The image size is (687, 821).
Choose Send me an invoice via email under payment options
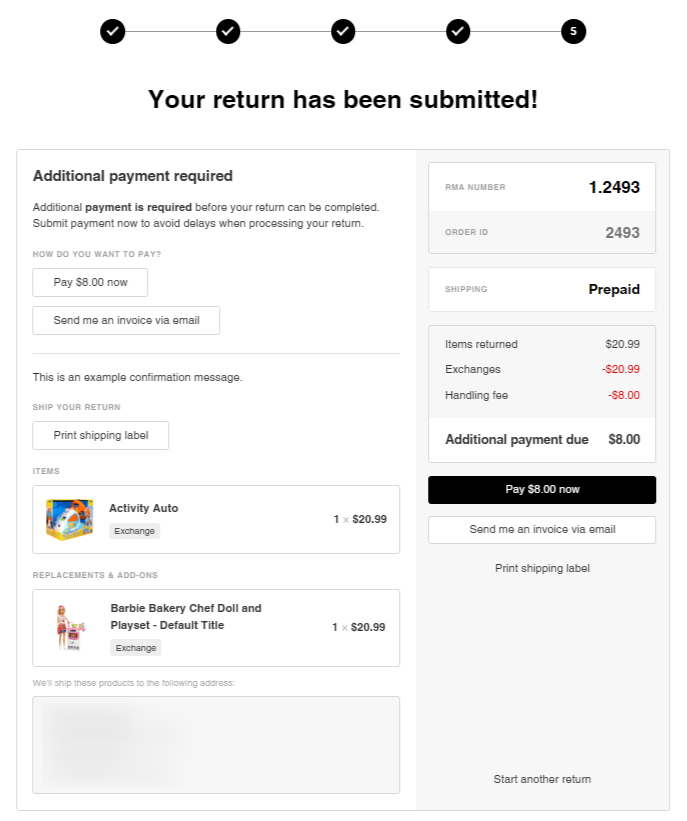pos(126,320)
